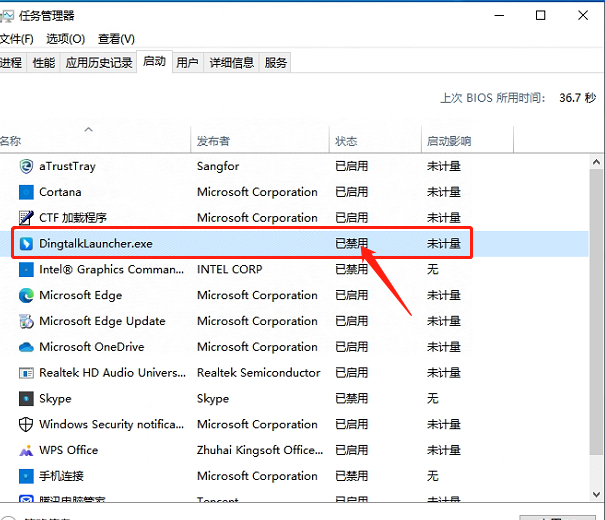Sort by the 发布者 column header
This screenshot has height=520, width=605.
pos(260,141)
